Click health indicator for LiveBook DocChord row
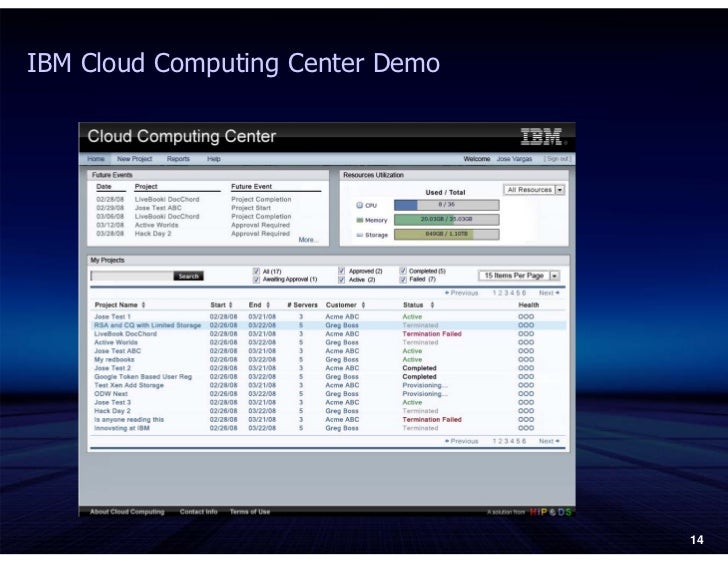This screenshot has width=728, height=563. [526, 334]
